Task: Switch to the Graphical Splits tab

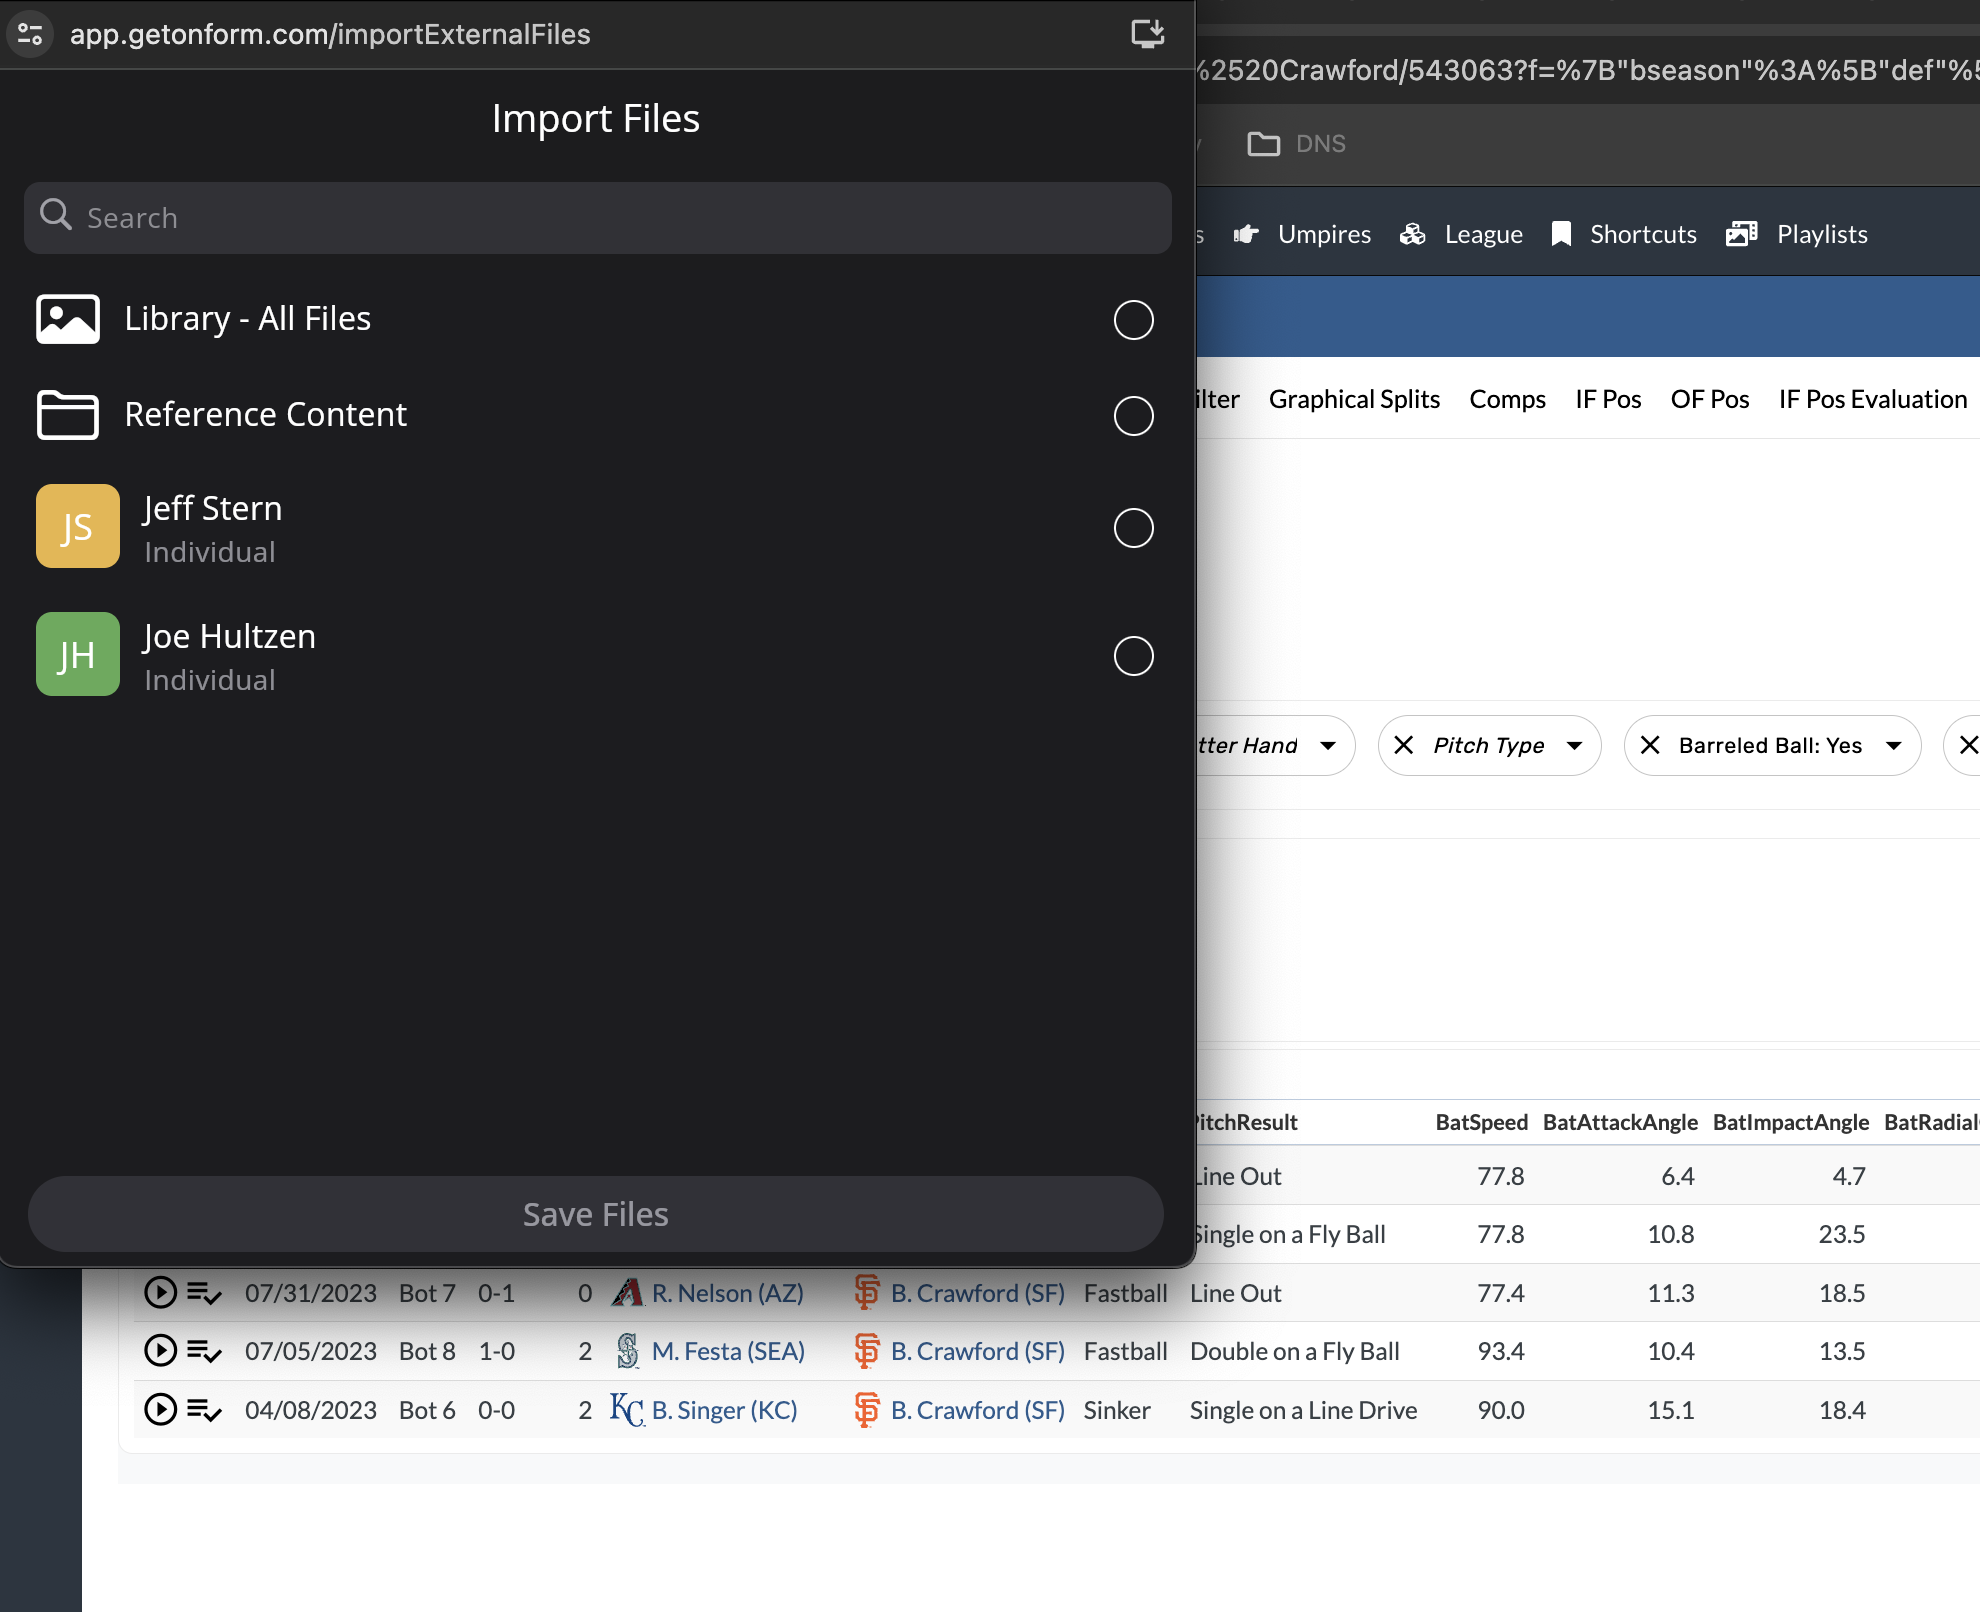Action: pyautogui.click(x=1354, y=399)
